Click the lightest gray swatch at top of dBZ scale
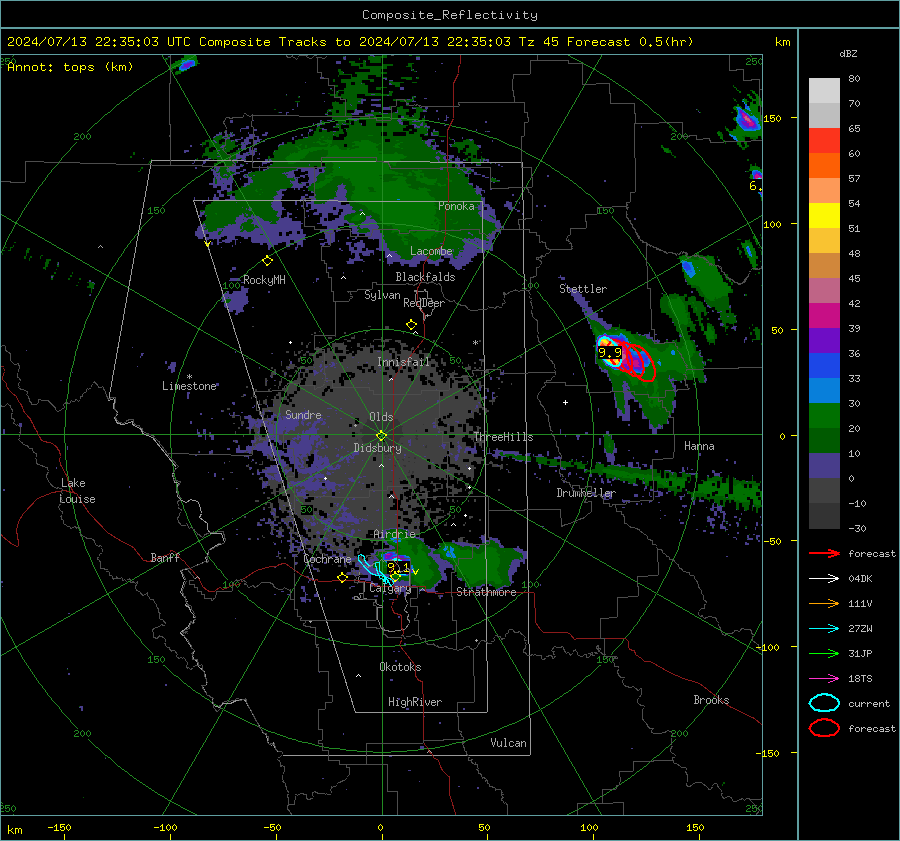Viewport: 900px width, 841px height. (x=824, y=91)
